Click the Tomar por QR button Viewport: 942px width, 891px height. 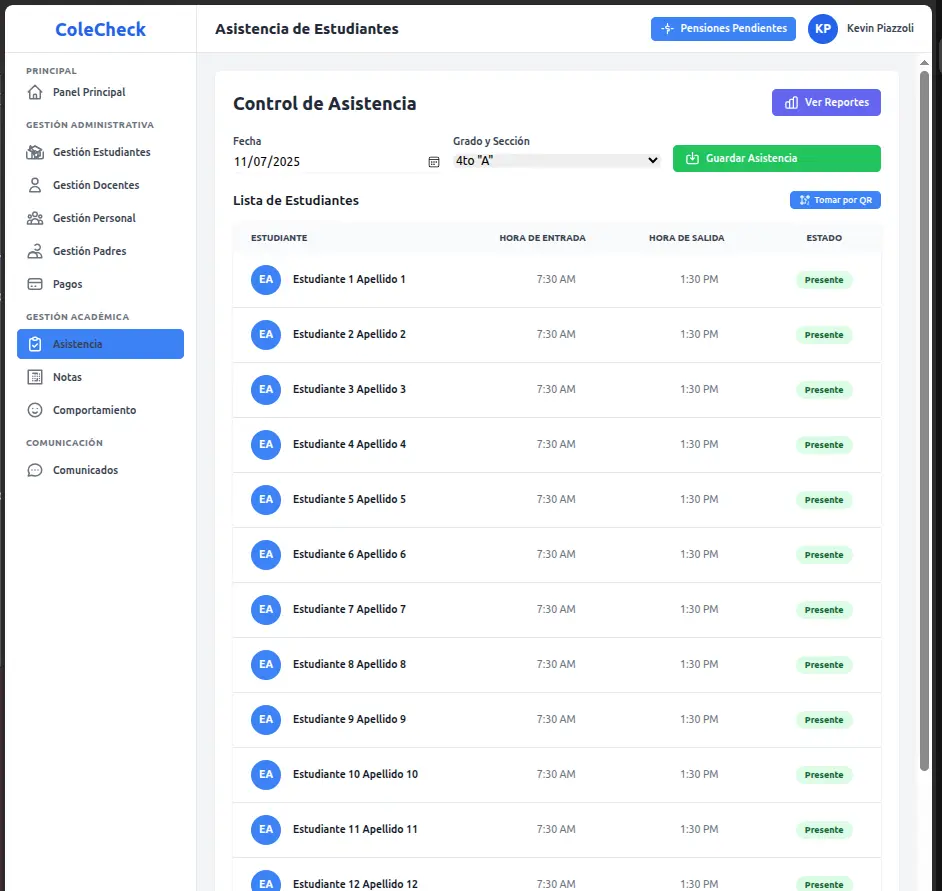click(x=835, y=200)
